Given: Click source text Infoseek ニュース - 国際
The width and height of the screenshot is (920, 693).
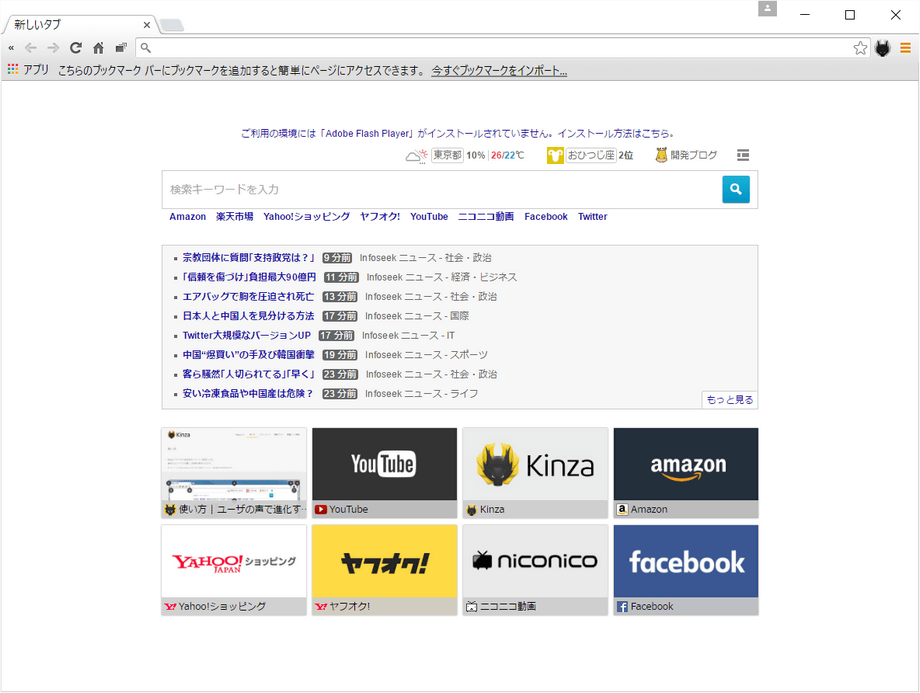Looking at the screenshot, I should click(417, 316).
